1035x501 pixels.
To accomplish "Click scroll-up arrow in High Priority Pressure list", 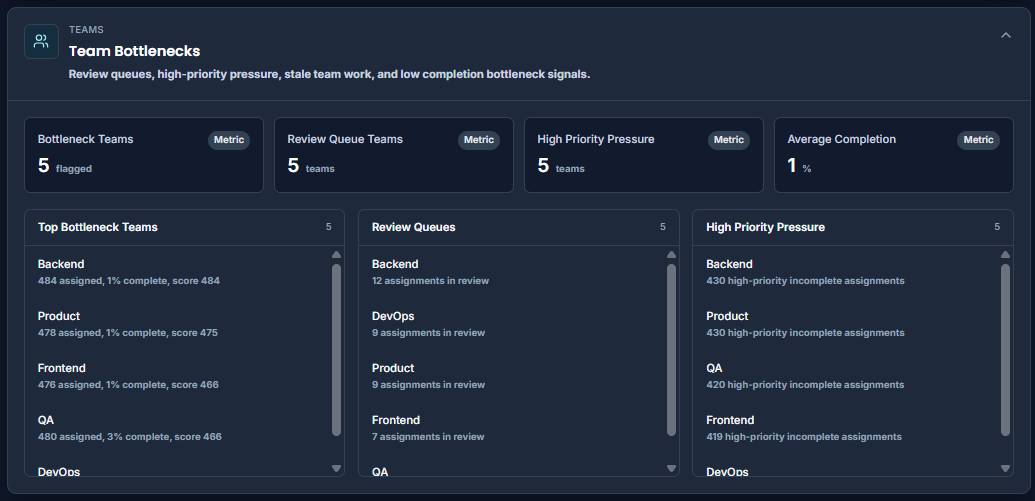I will pos(1005,255).
